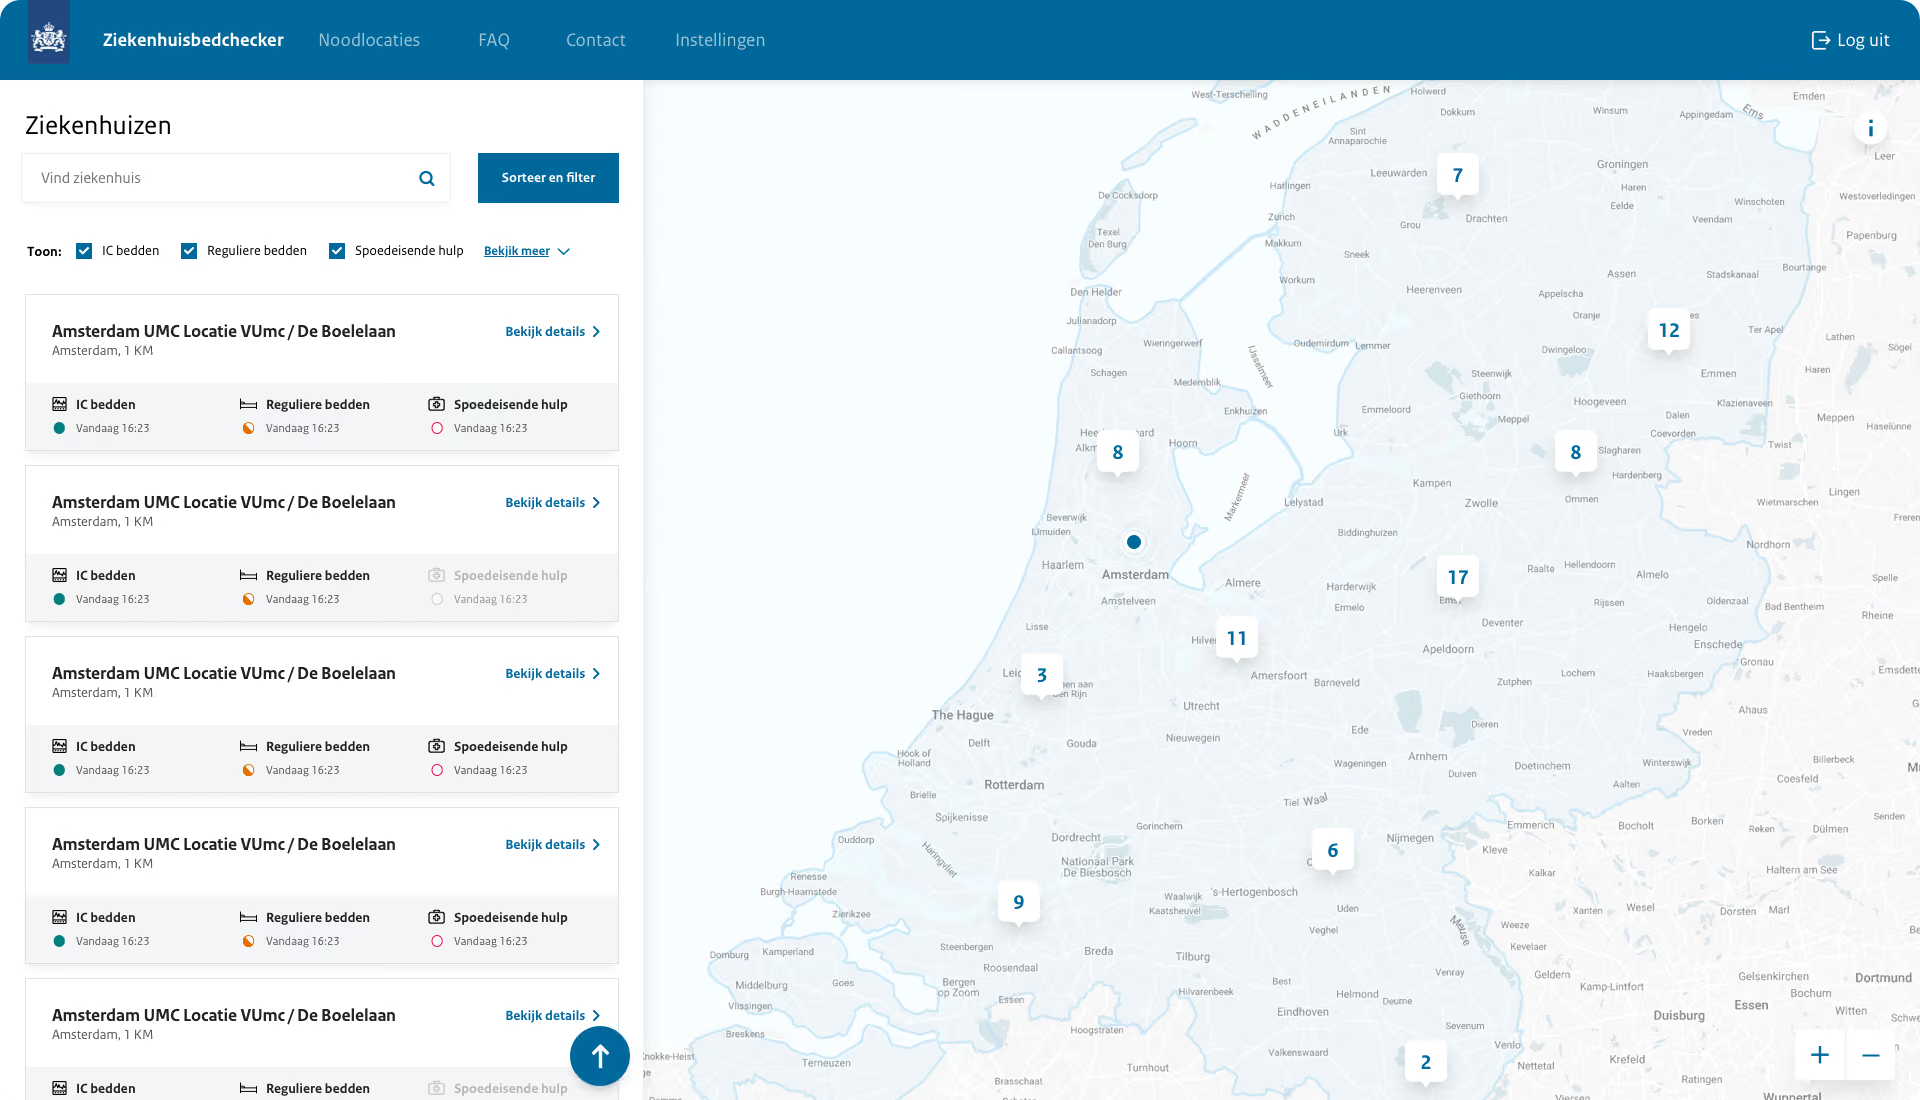Click IC bedden icon in first card
1920x1100 pixels.
click(60, 404)
